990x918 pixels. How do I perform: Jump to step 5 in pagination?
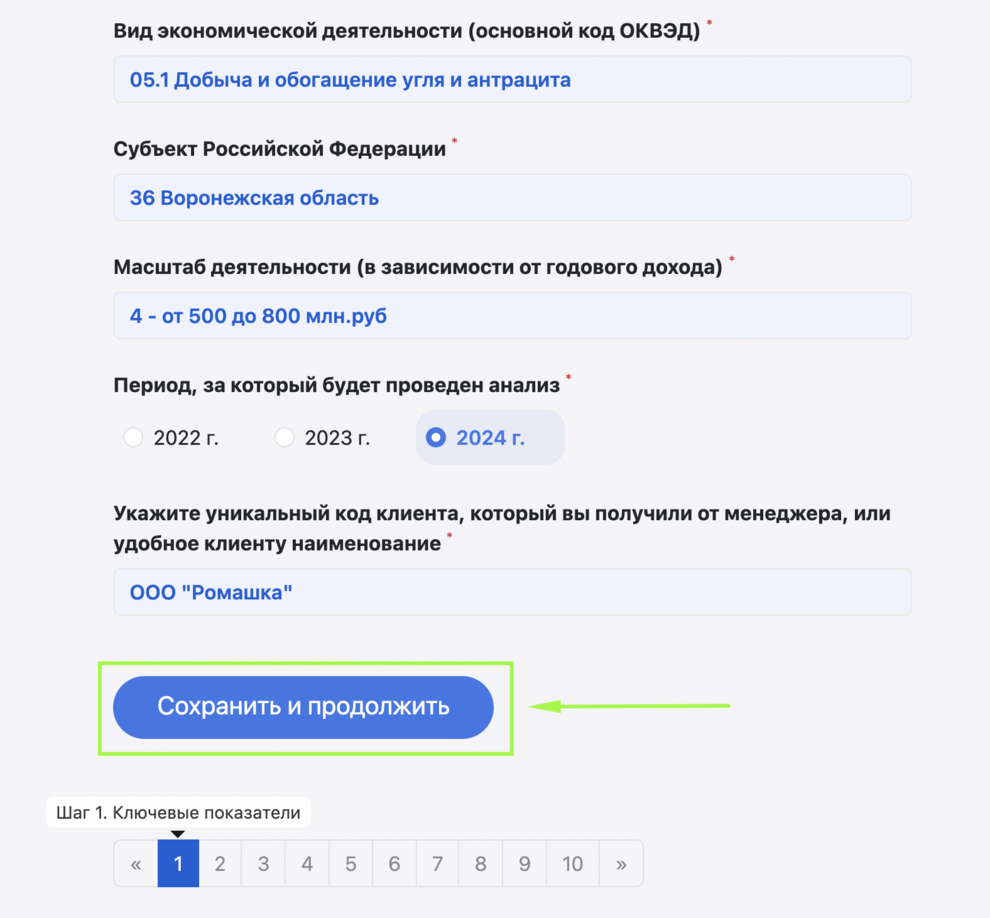point(350,863)
